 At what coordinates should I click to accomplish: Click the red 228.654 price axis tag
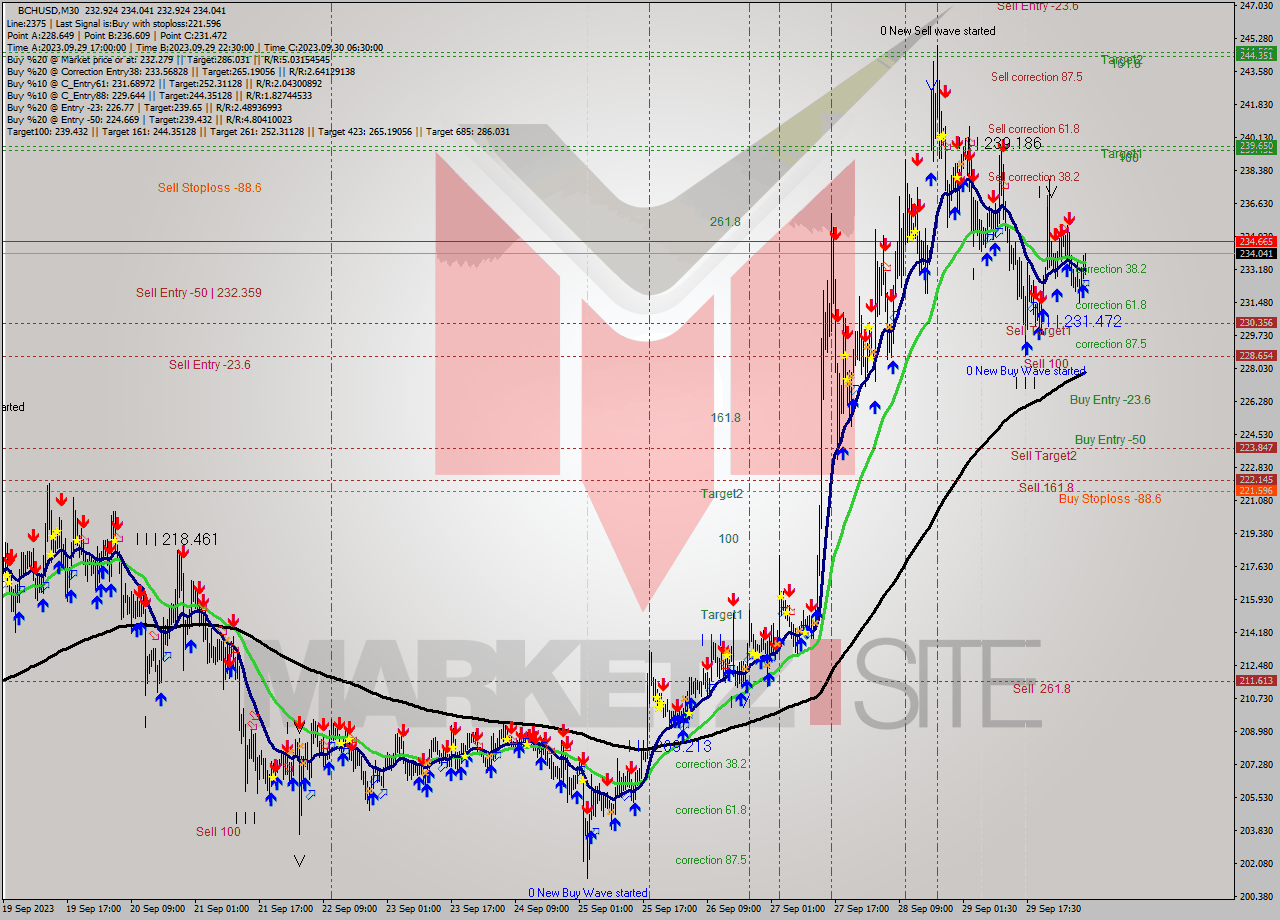point(1256,355)
